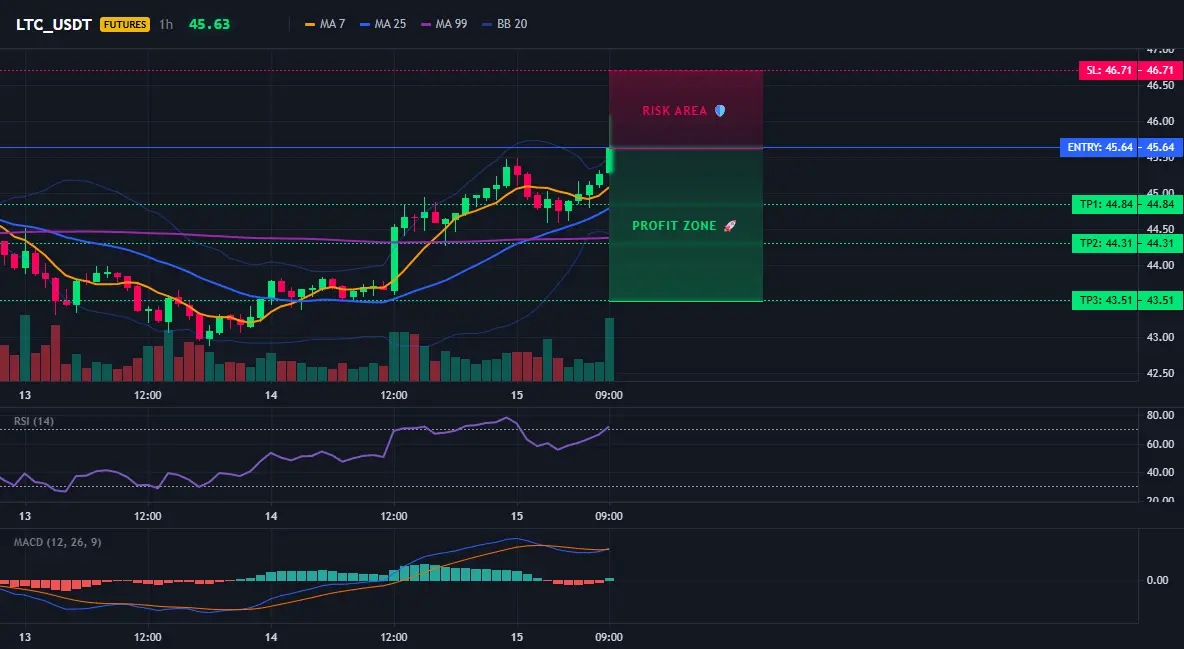
Task: Click the tallest rightmost green volume bar
Action: pyautogui.click(x=609, y=349)
